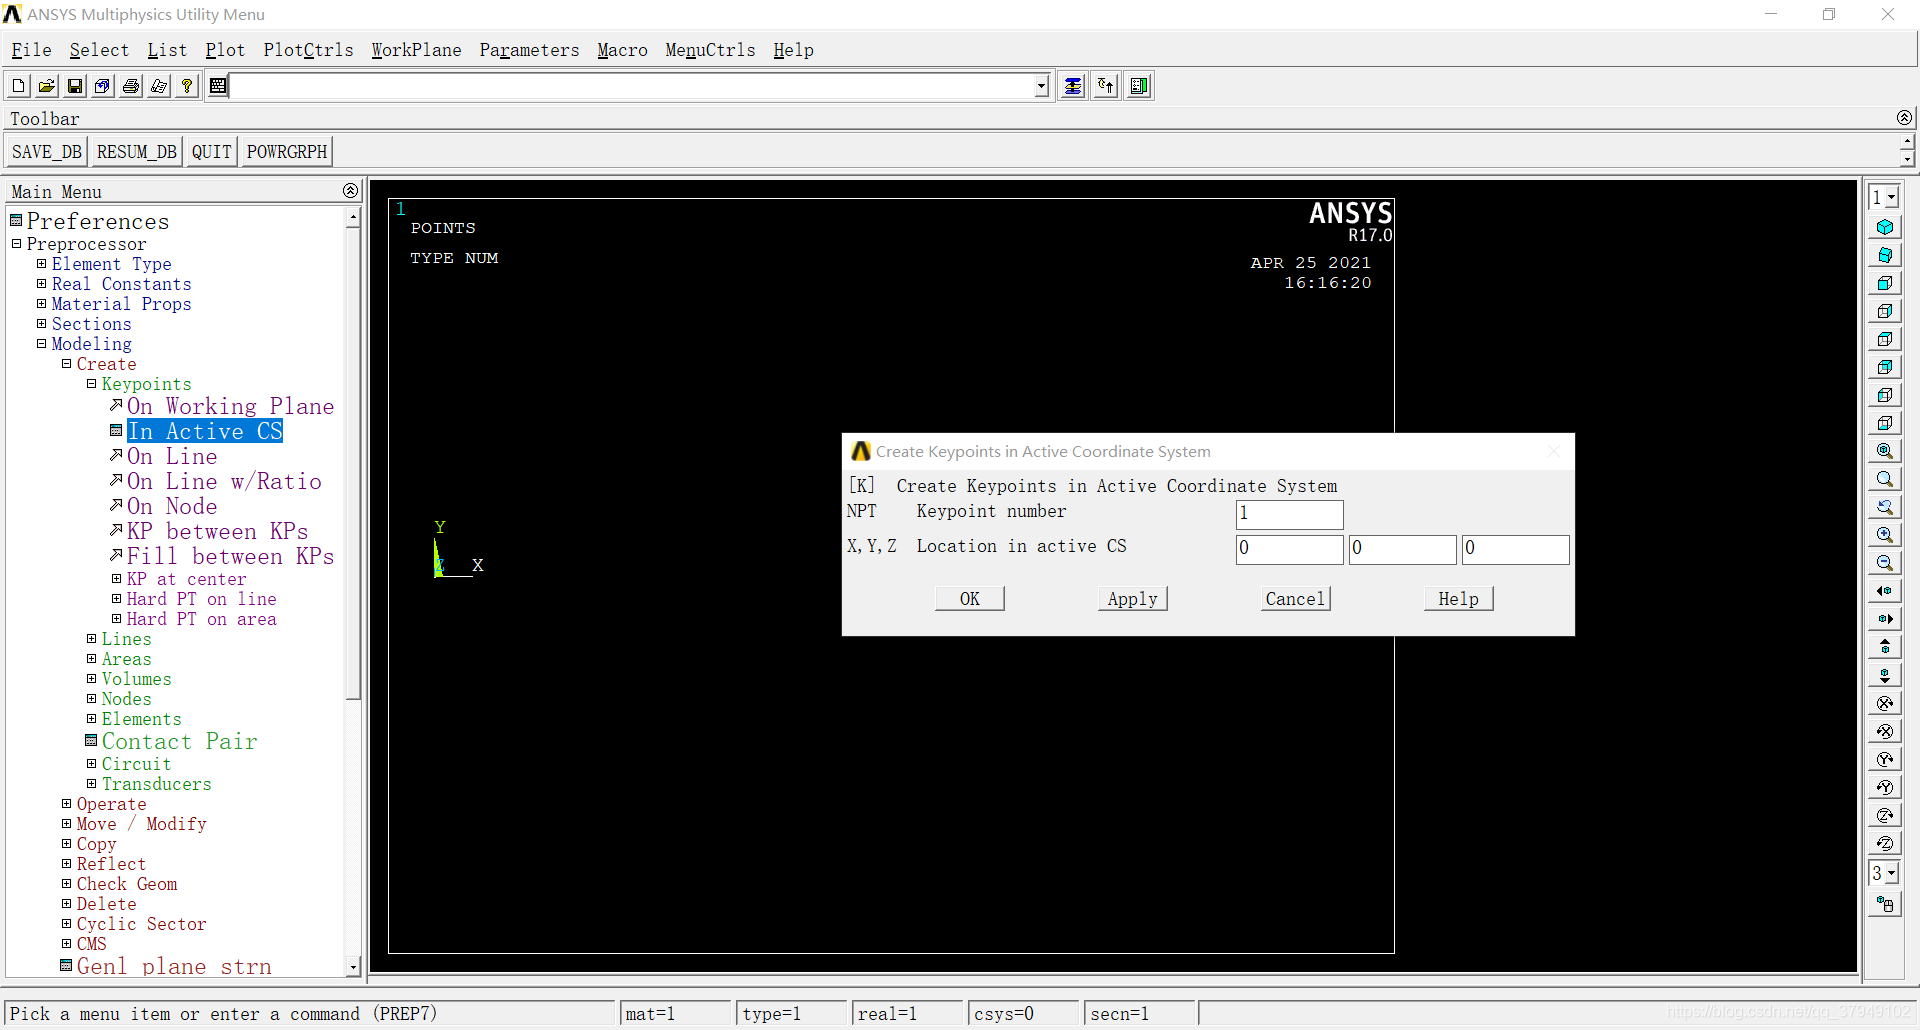Open the Pan-Zoom-Rotate toolbar icon
The width and height of the screenshot is (1920, 1030).
tap(102, 86)
